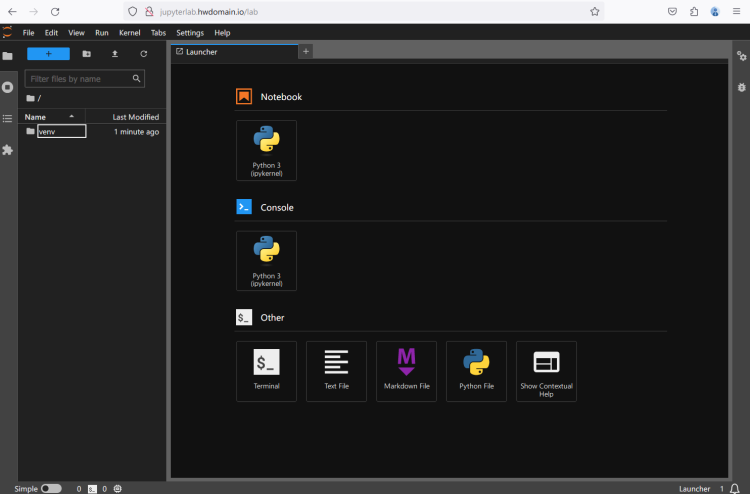This screenshot has height=494, width=750.
Task: Click the padlock site security icon
Action: coord(149,11)
